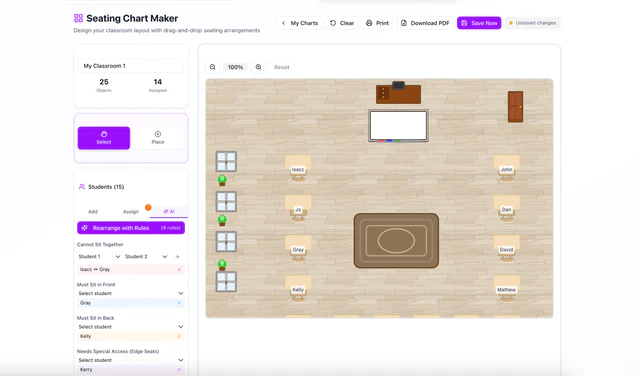The image size is (640, 376).
Task: Select Isacc's desk
Action: [298, 168]
